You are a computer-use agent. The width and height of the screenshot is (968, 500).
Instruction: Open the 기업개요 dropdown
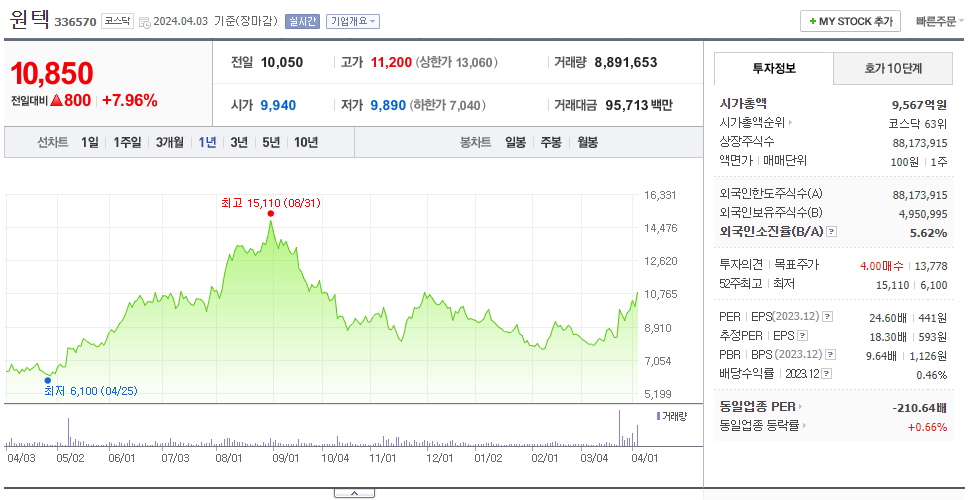[x=353, y=22]
